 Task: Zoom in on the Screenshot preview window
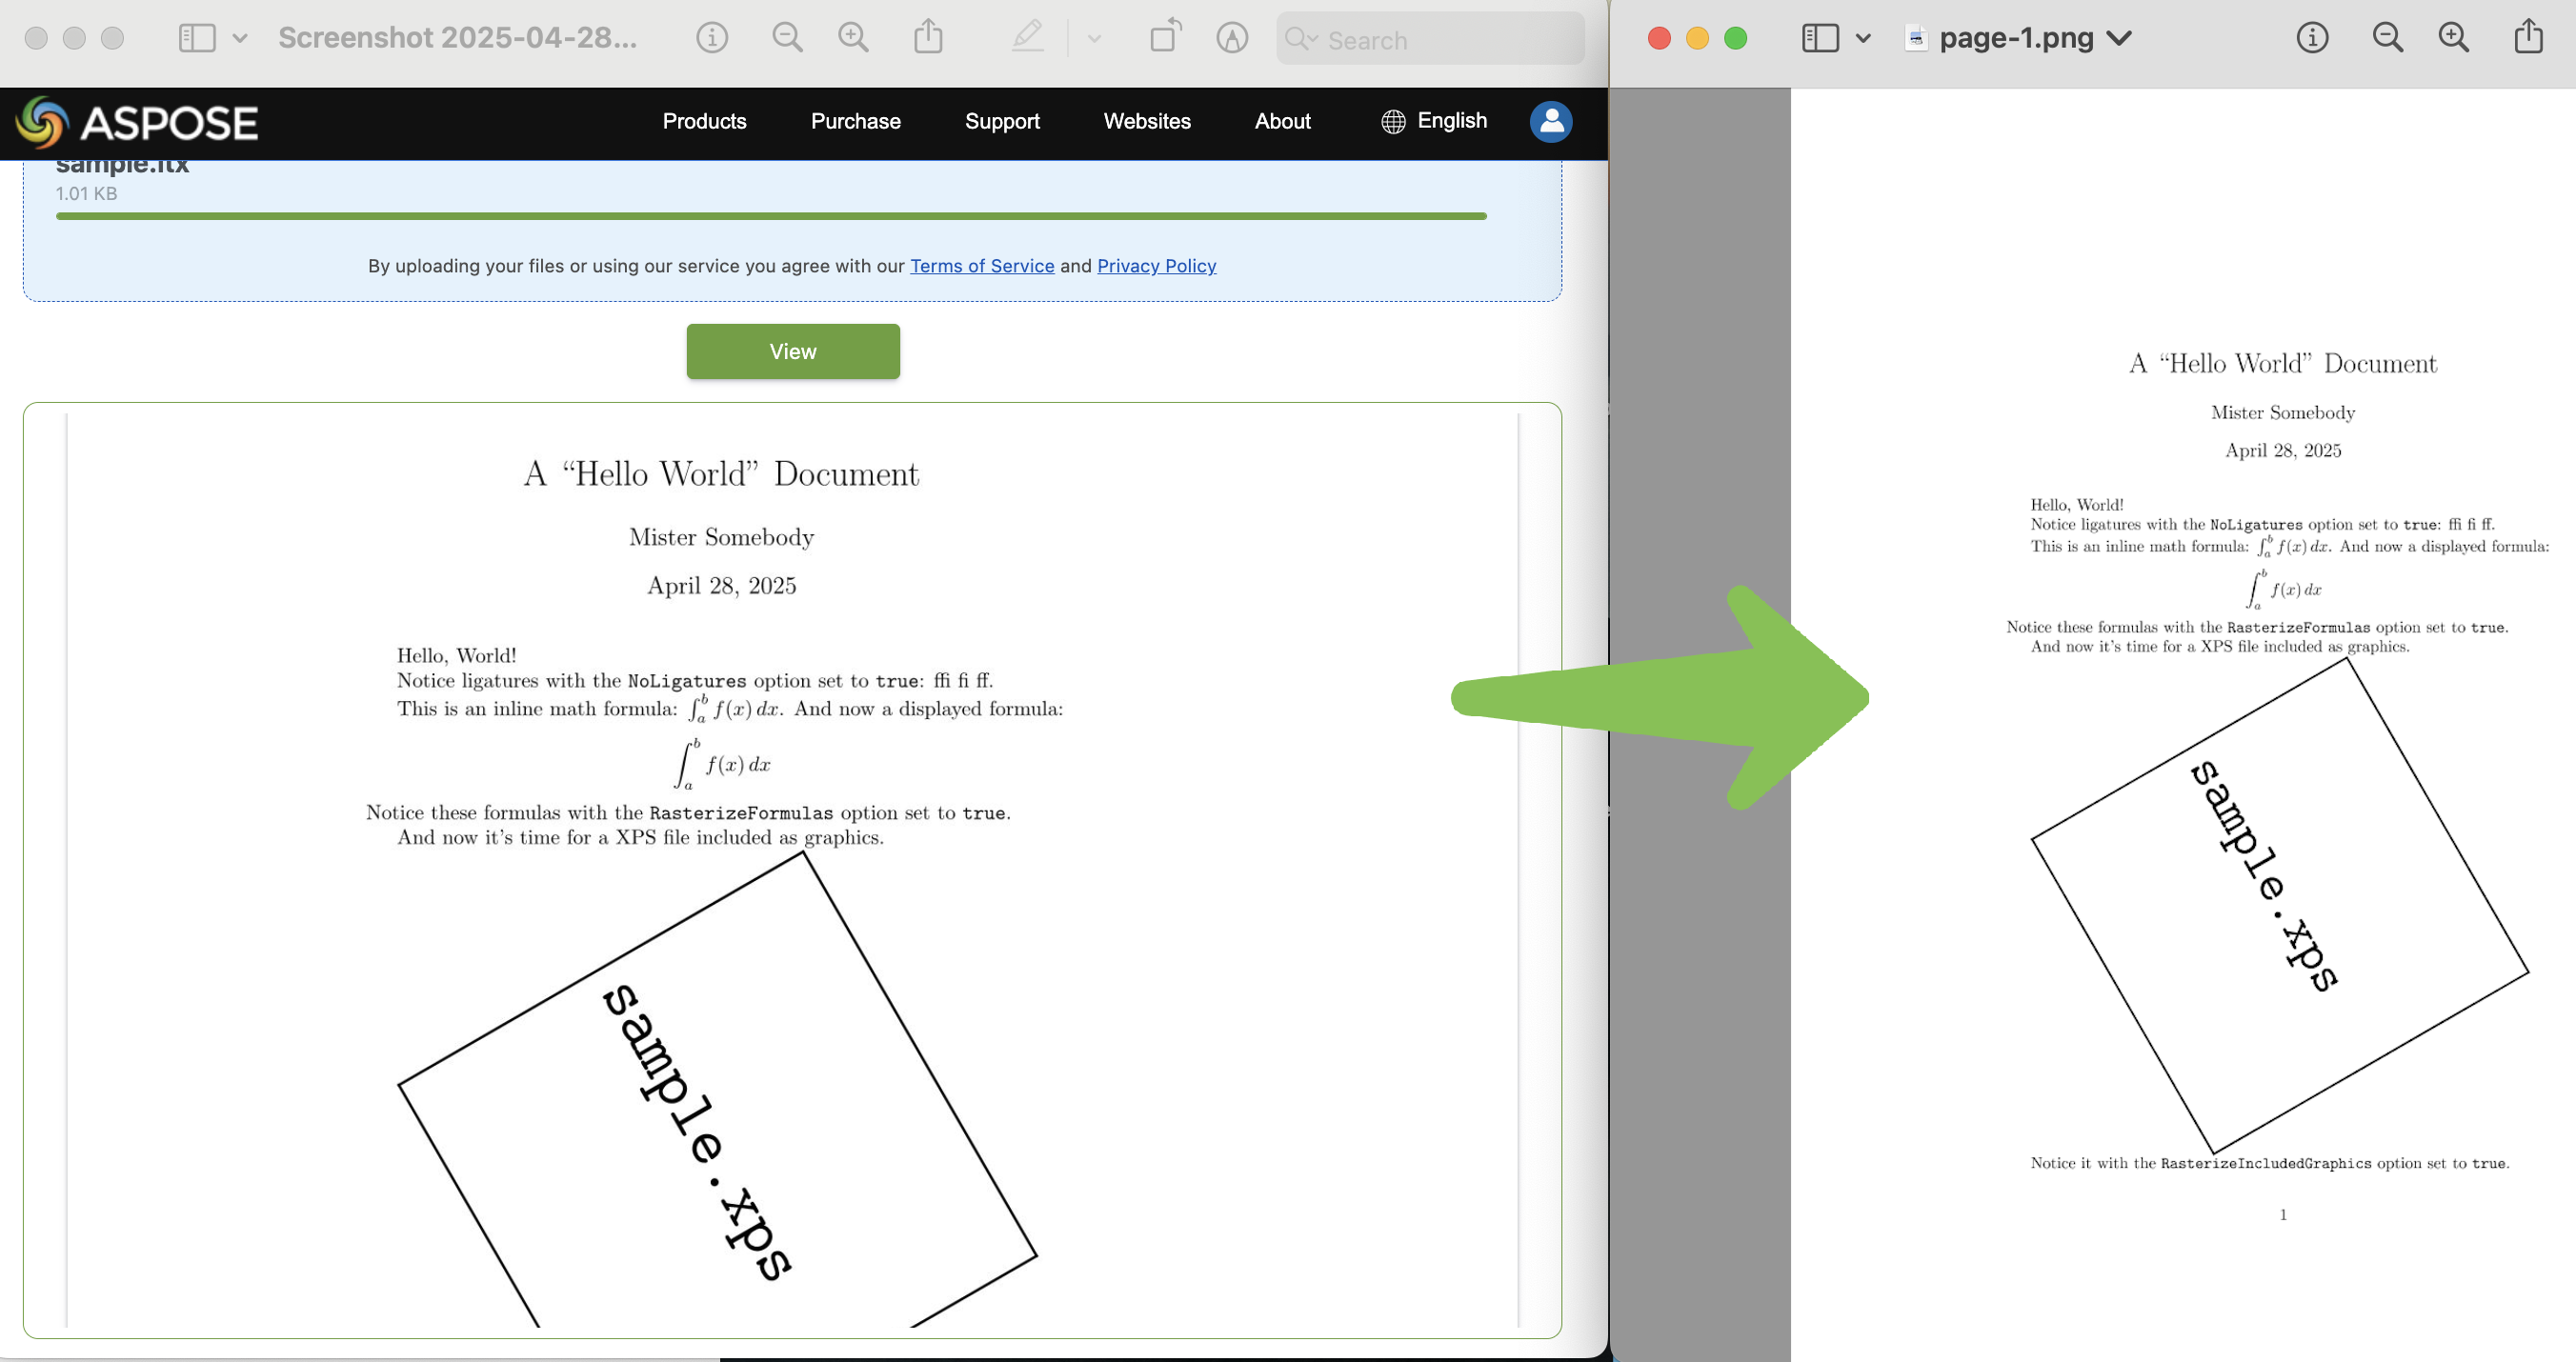(853, 38)
